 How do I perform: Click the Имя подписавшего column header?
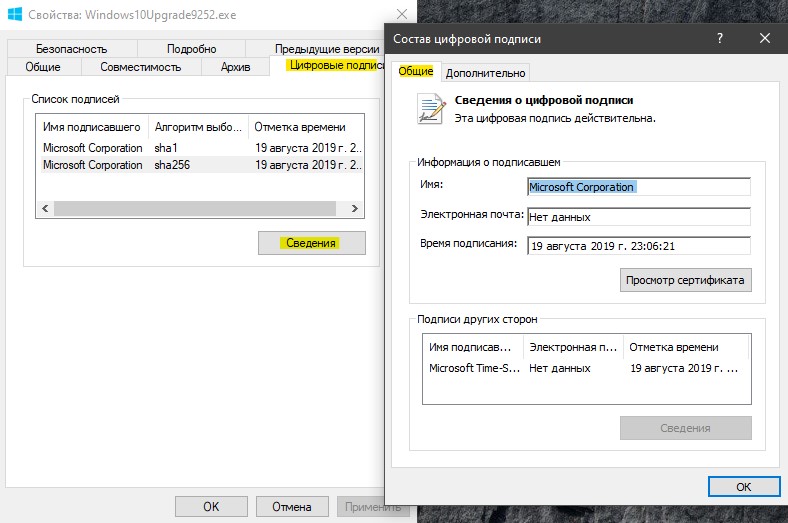[x=92, y=127]
